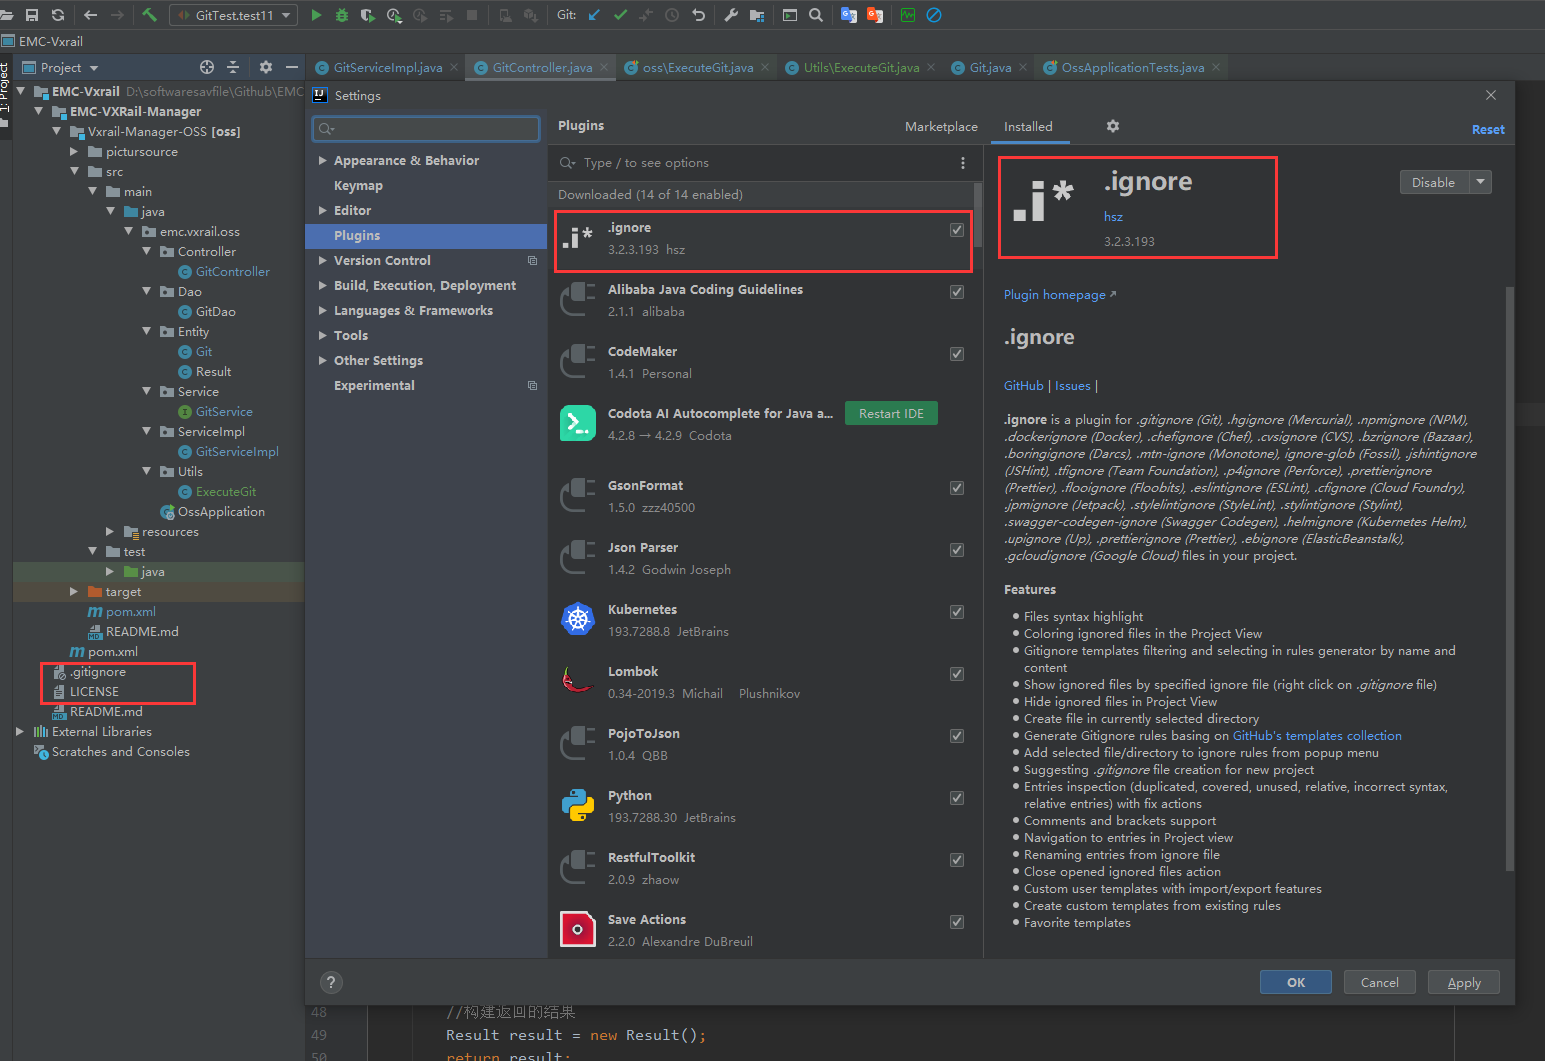Uncheck the .ignore plugin checkbox
Viewport: 1545px width, 1061px height.
click(x=957, y=230)
